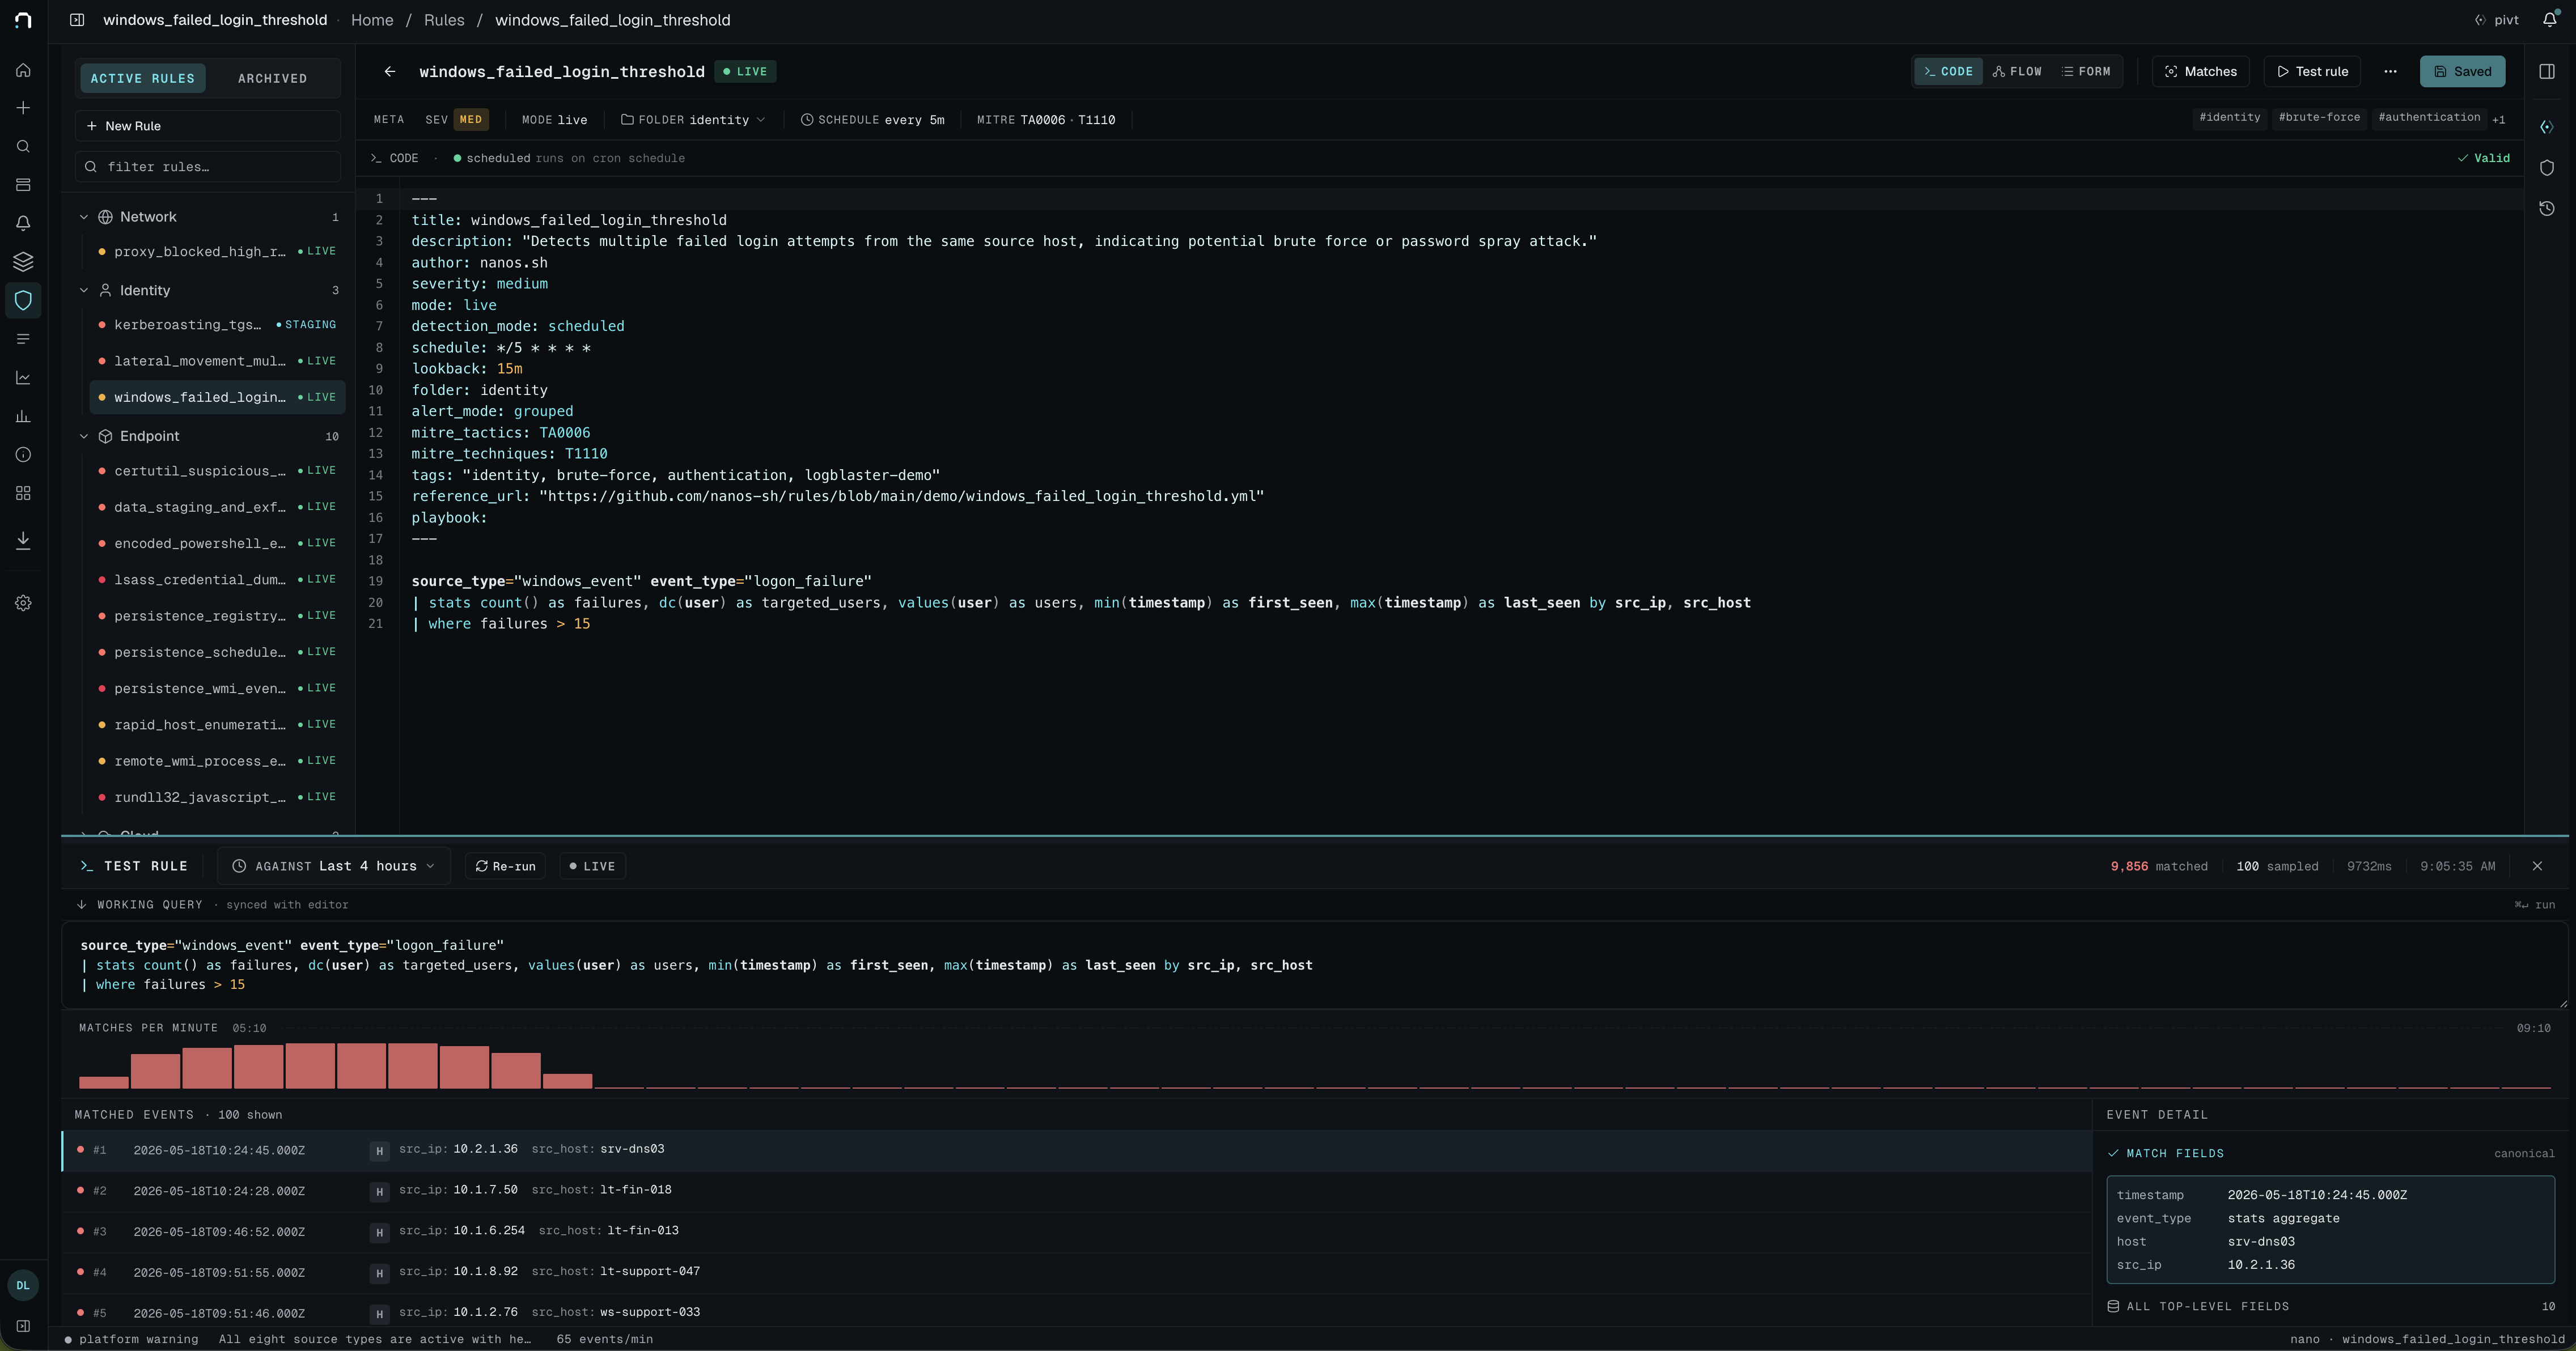
Task: Open the FOLDER identity dropdown
Action: [693, 120]
